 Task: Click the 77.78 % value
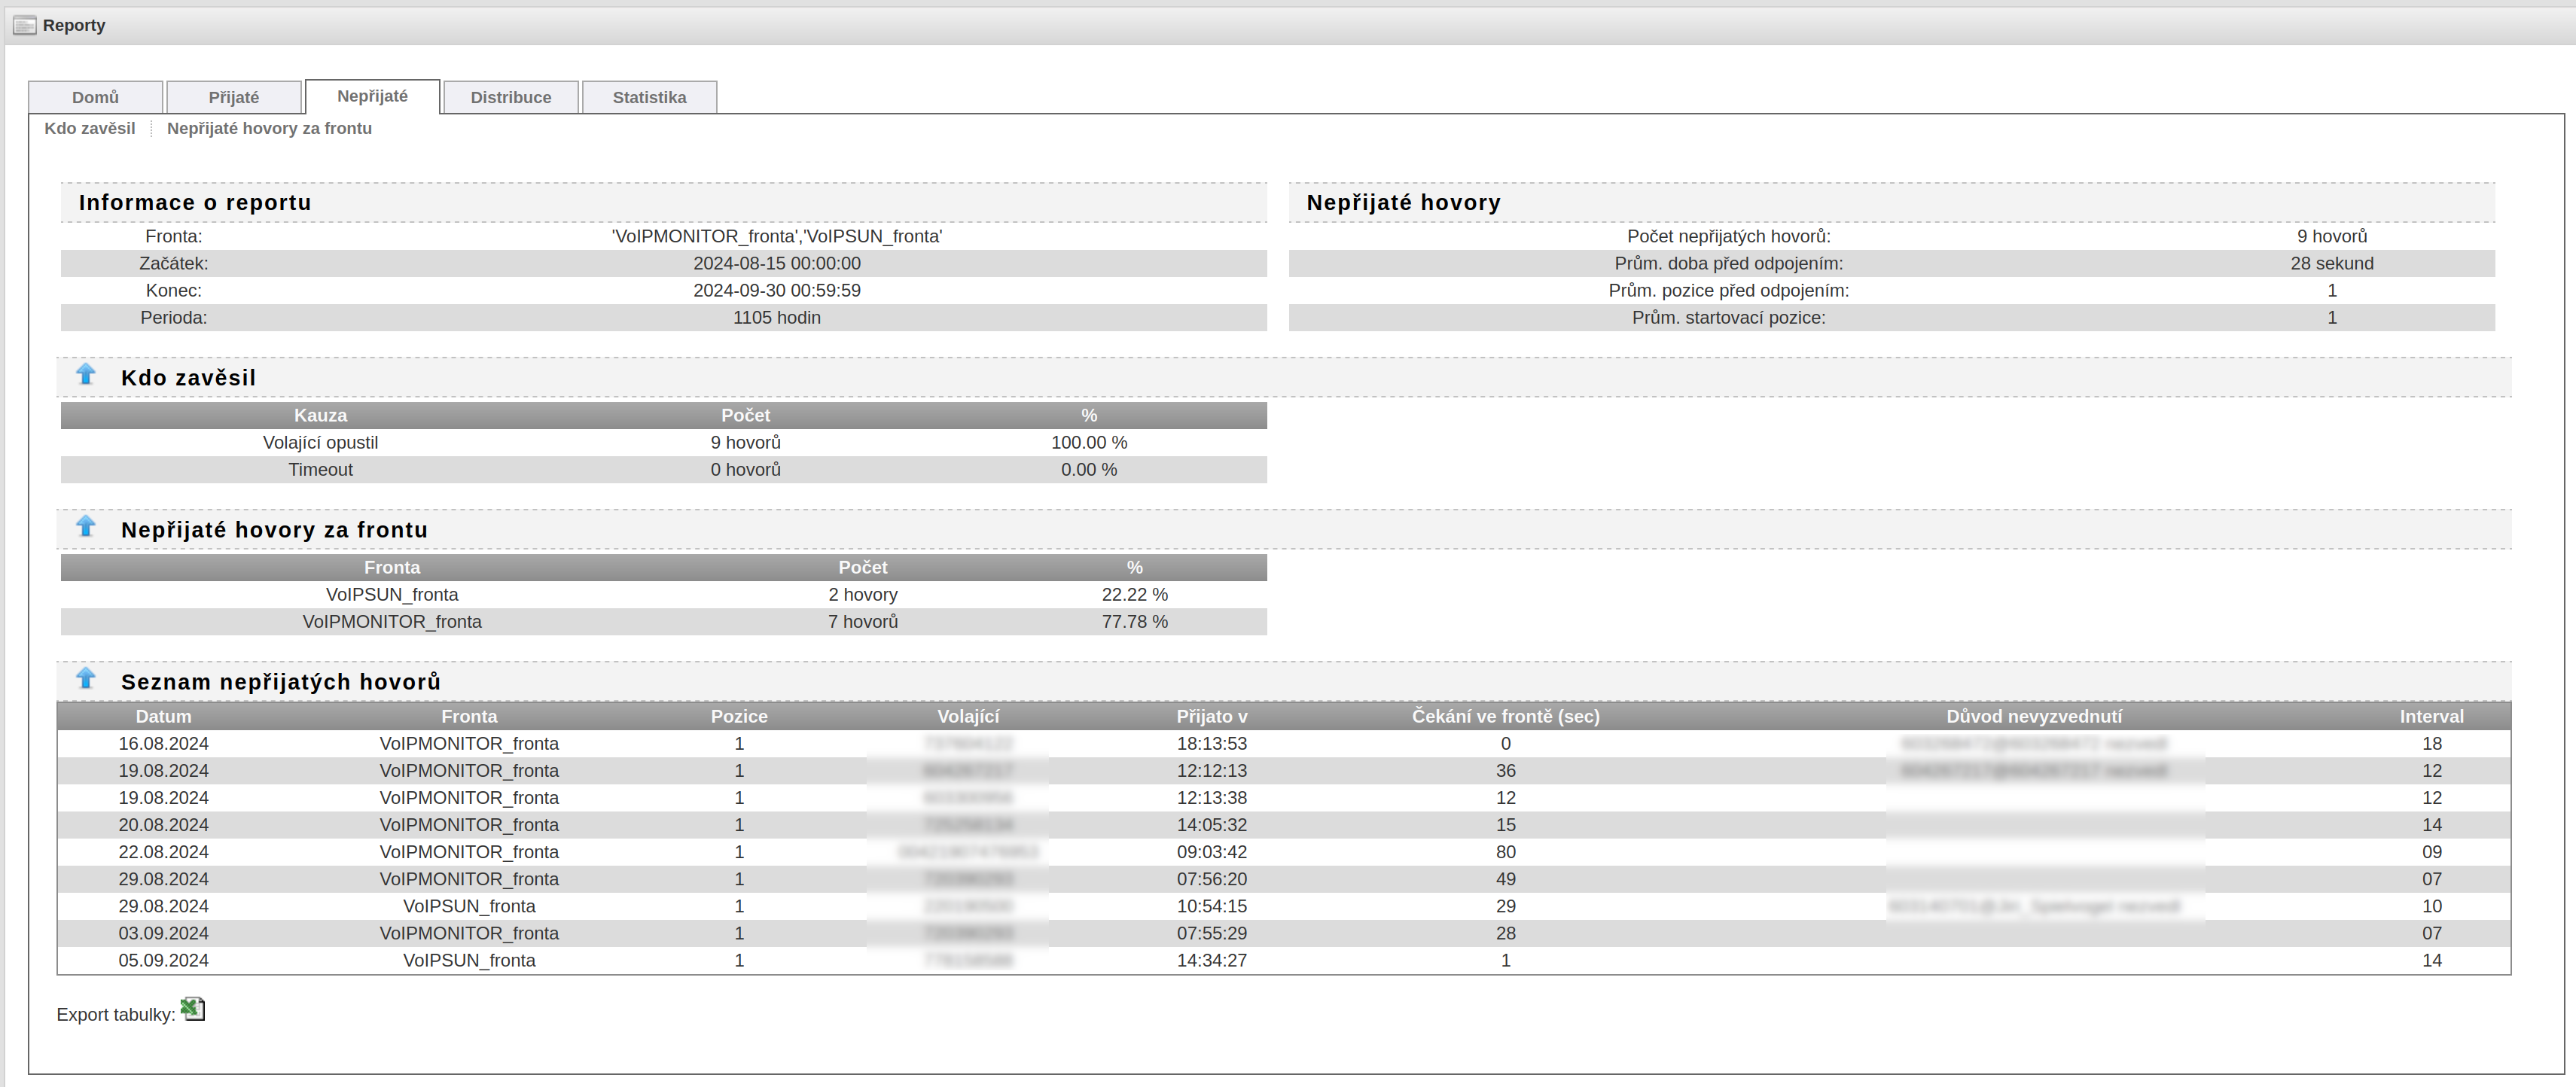click(x=1134, y=621)
